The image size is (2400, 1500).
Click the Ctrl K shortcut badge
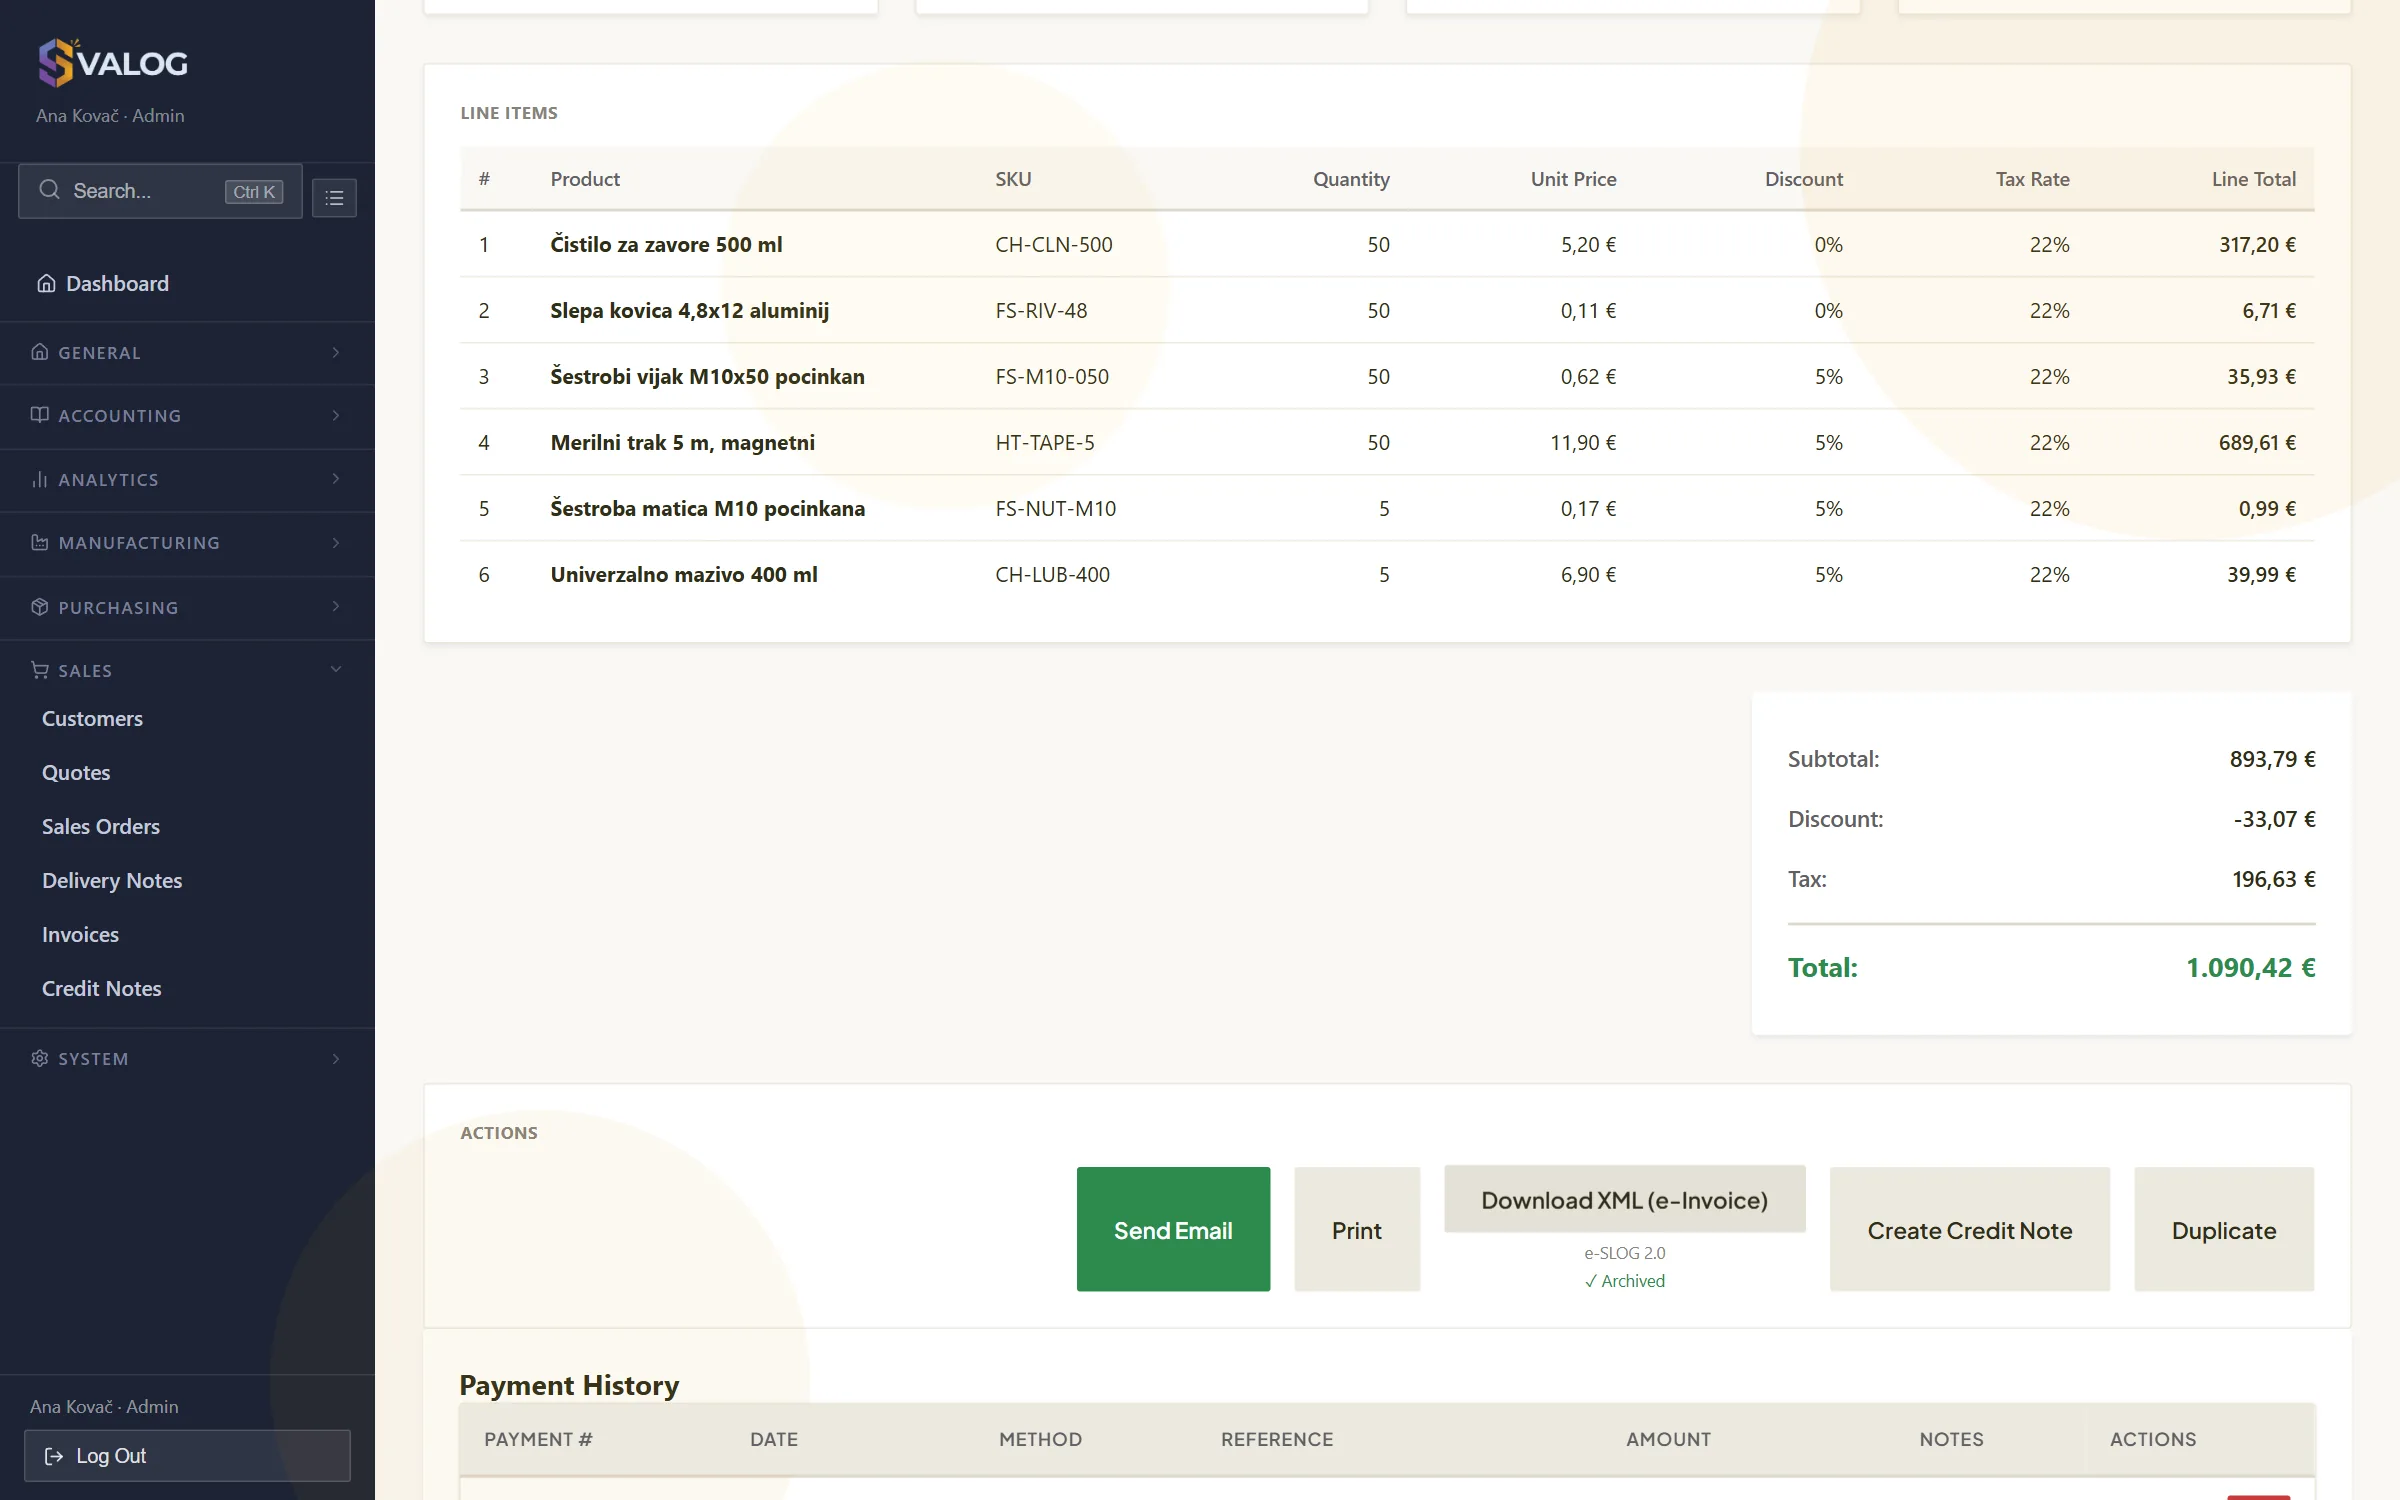click(254, 192)
